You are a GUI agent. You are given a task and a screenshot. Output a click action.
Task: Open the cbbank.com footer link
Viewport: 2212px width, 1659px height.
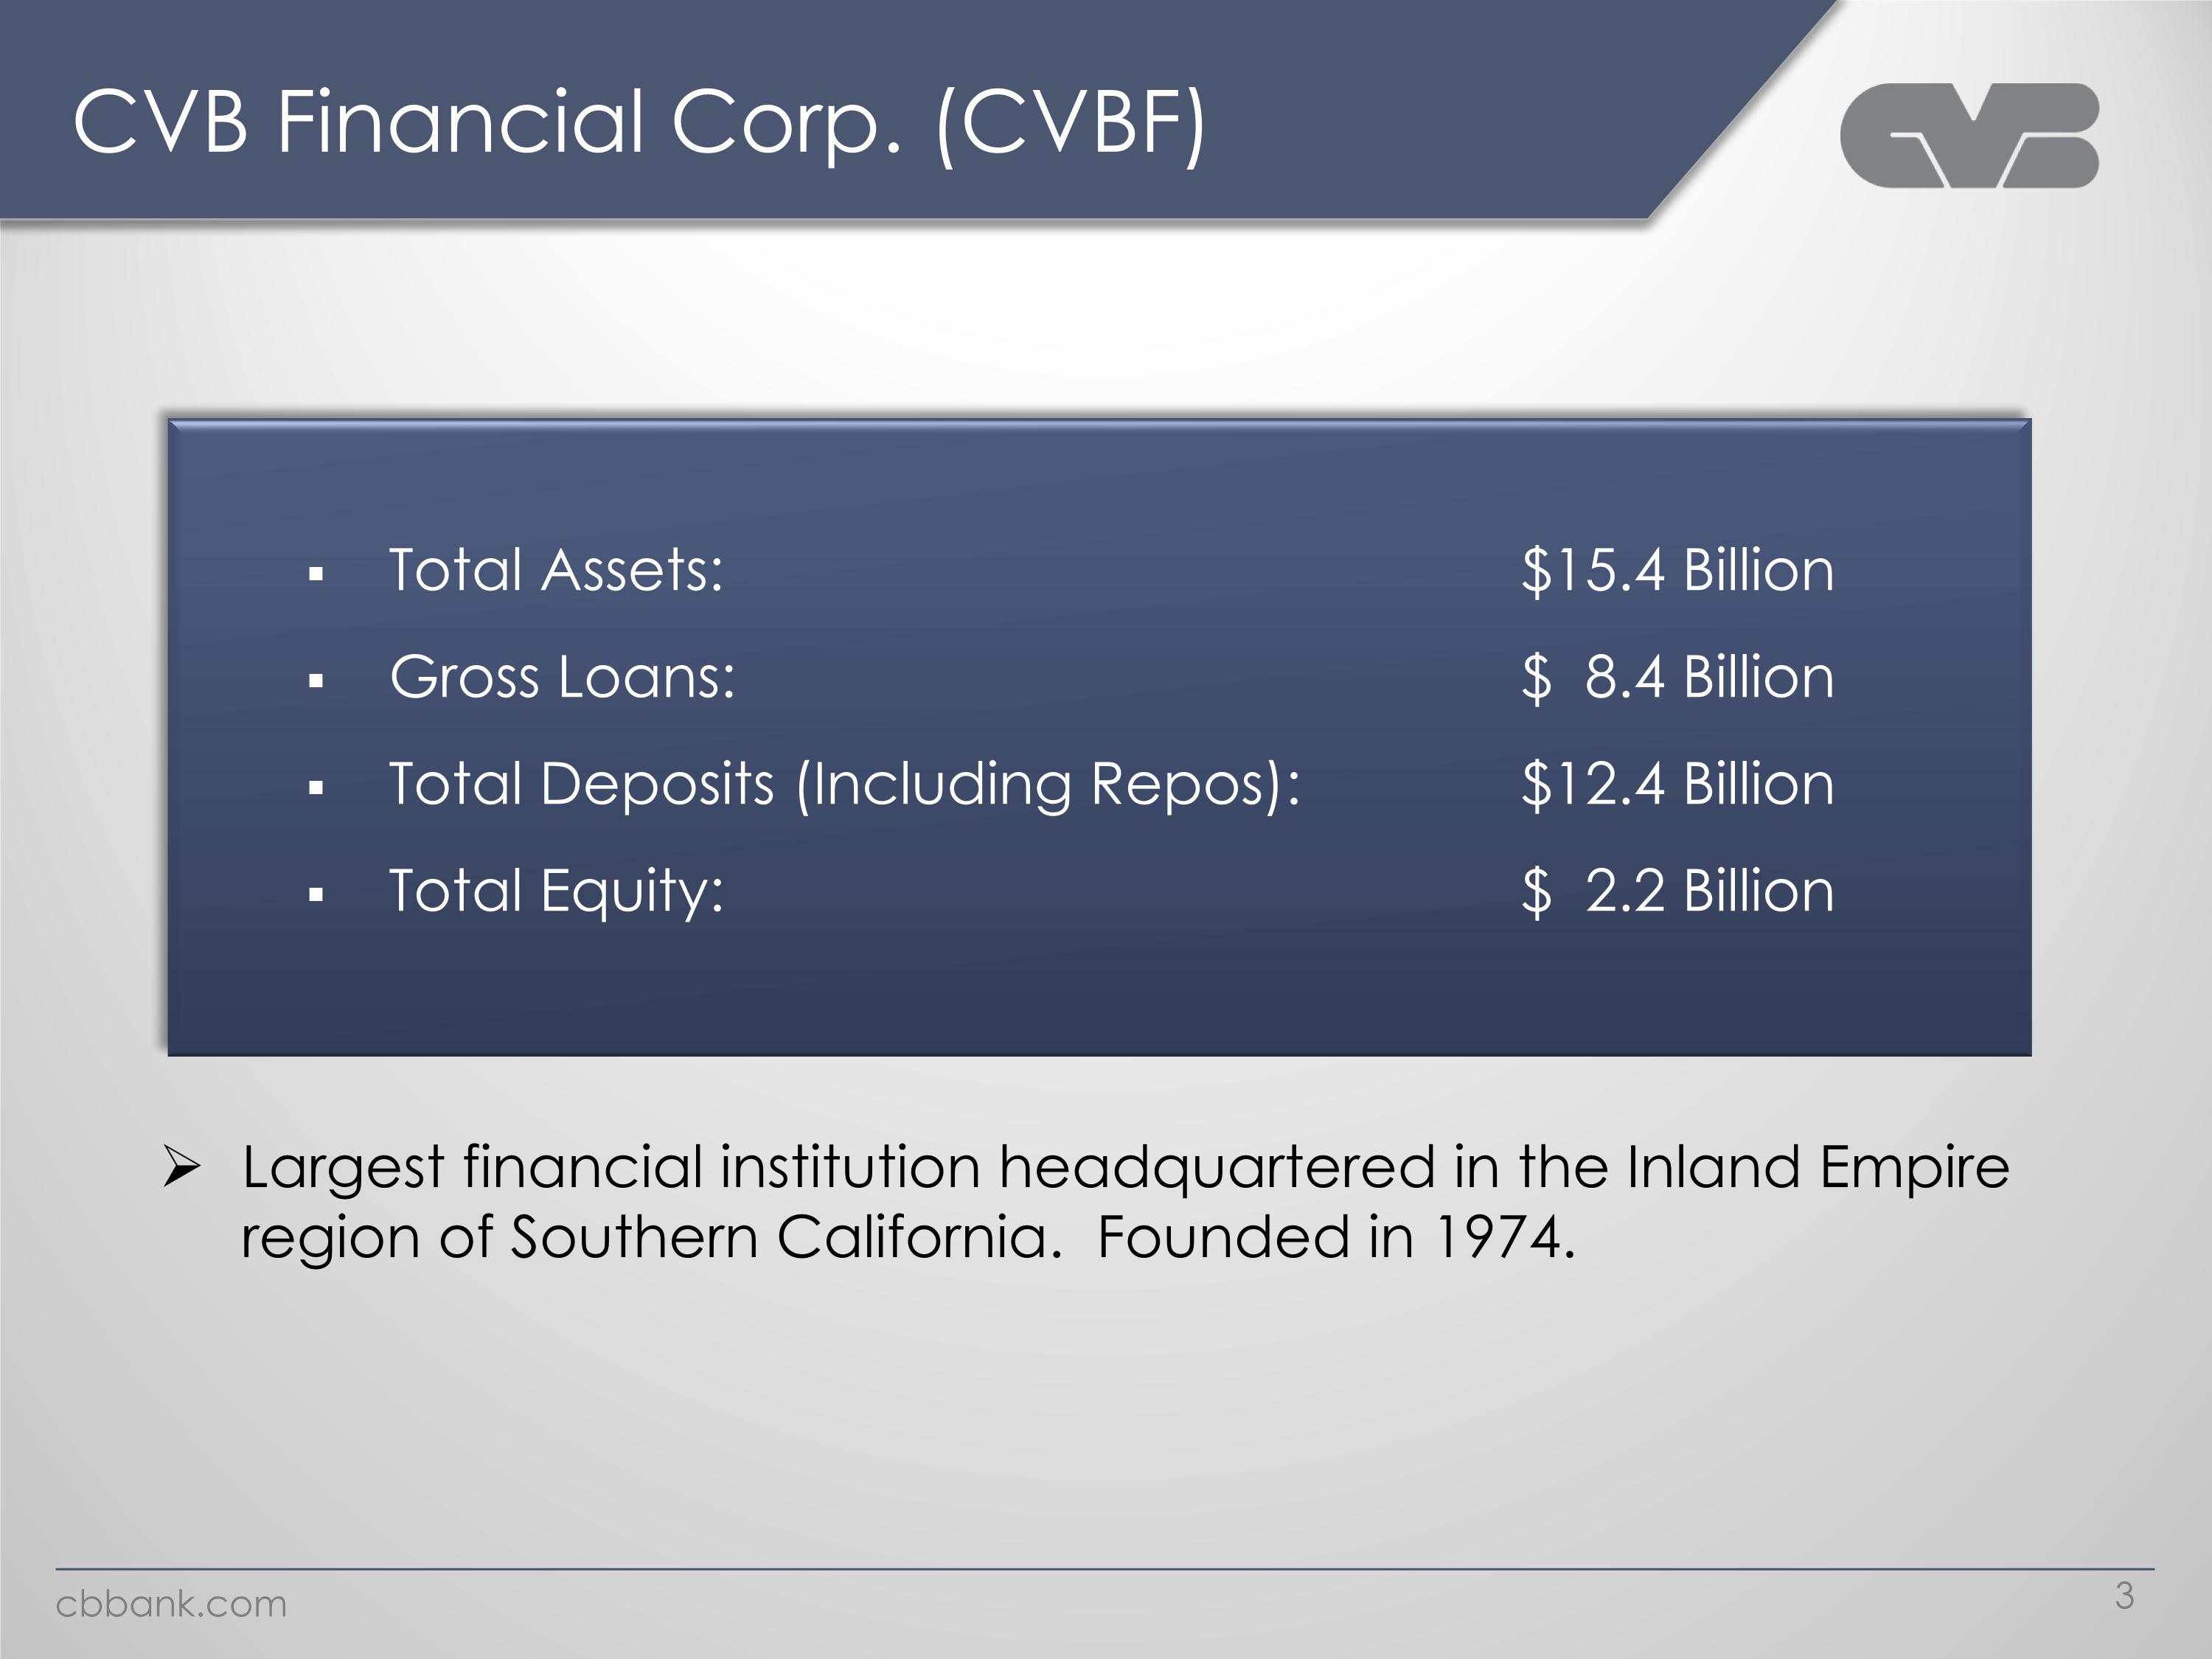[171, 1604]
